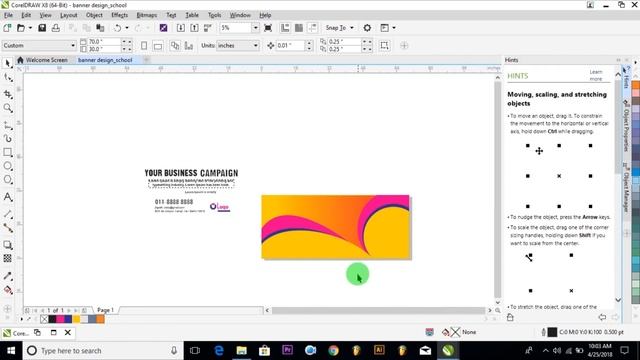Click the Search content purple icon
The height and width of the screenshot is (360, 640).
tap(163, 28)
